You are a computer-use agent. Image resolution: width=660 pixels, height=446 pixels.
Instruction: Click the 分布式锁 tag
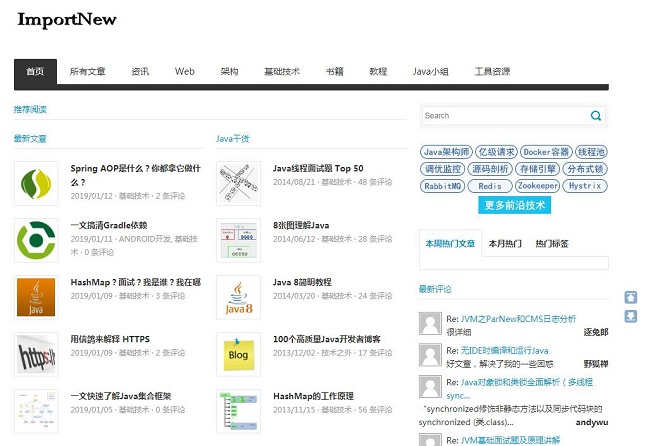coord(585,169)
